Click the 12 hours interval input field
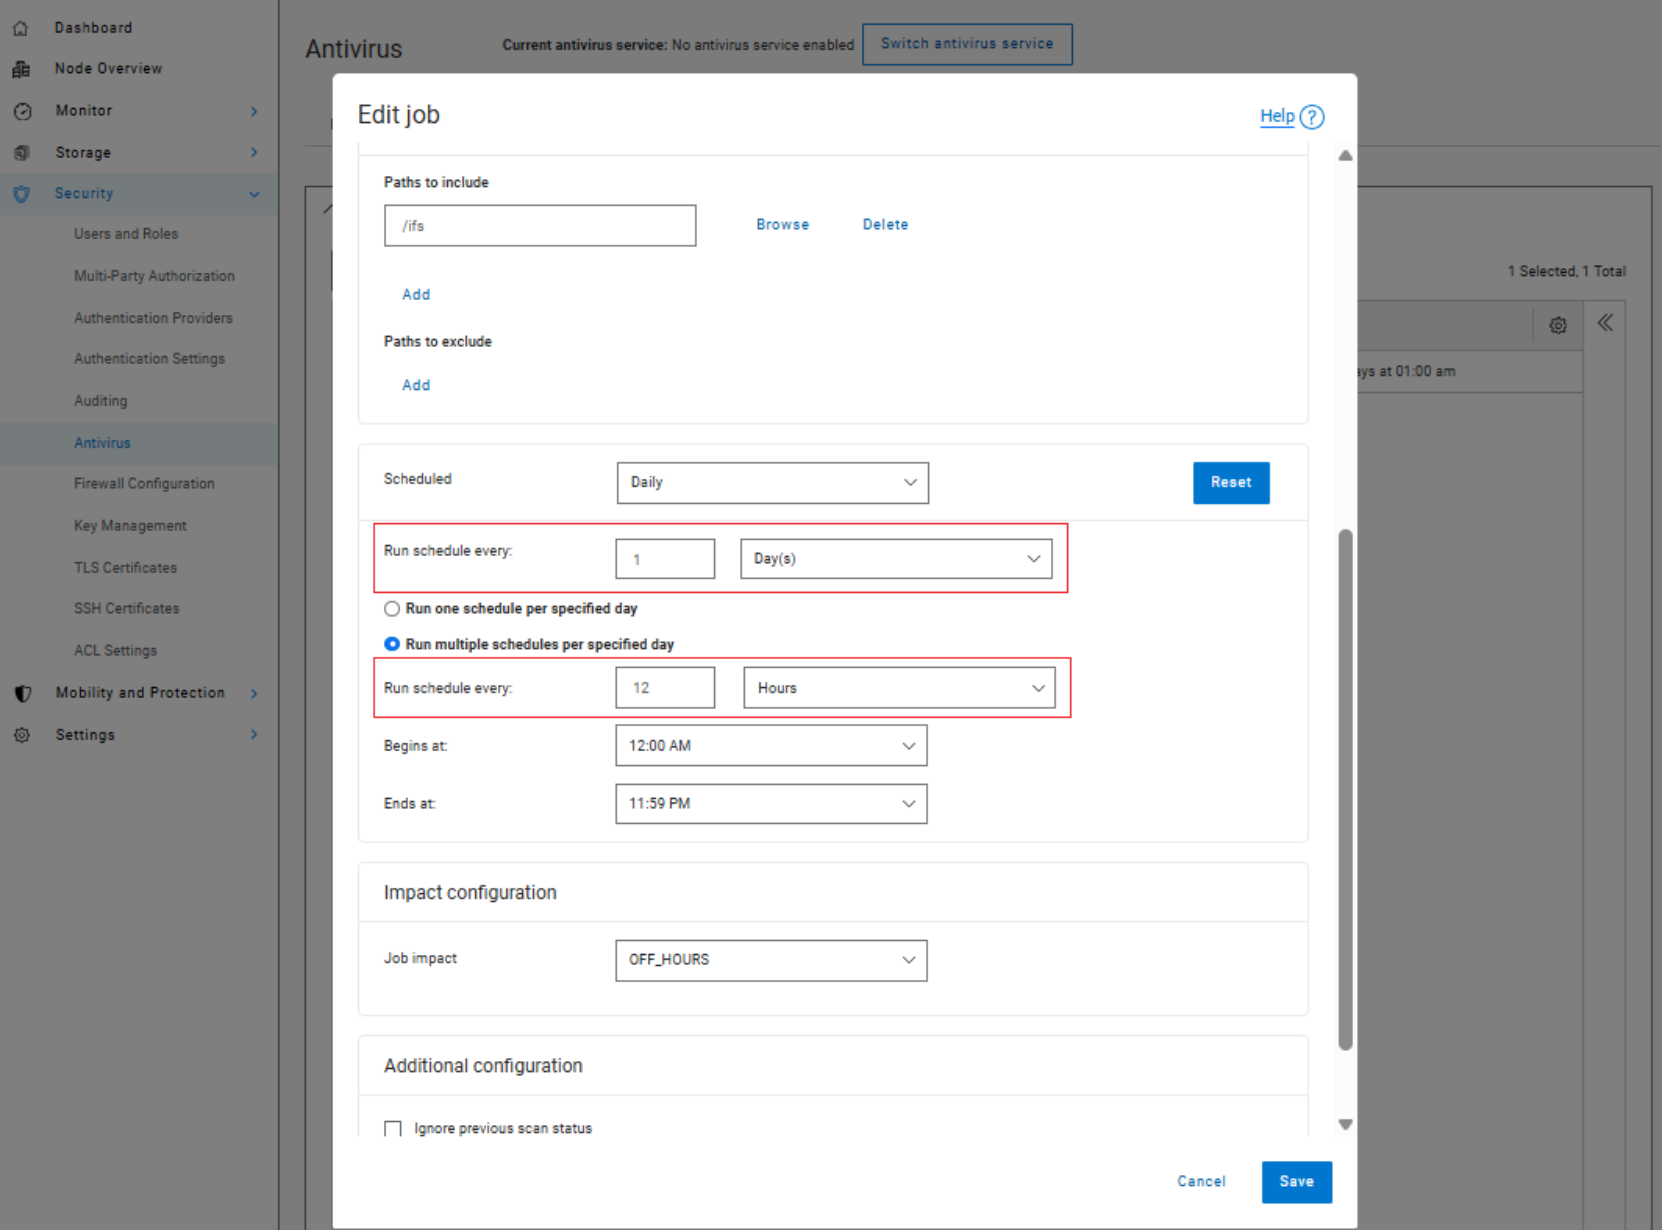The height and width of the screenshot is (1231, 1662). pyautogui.click(x=665, y=688)
